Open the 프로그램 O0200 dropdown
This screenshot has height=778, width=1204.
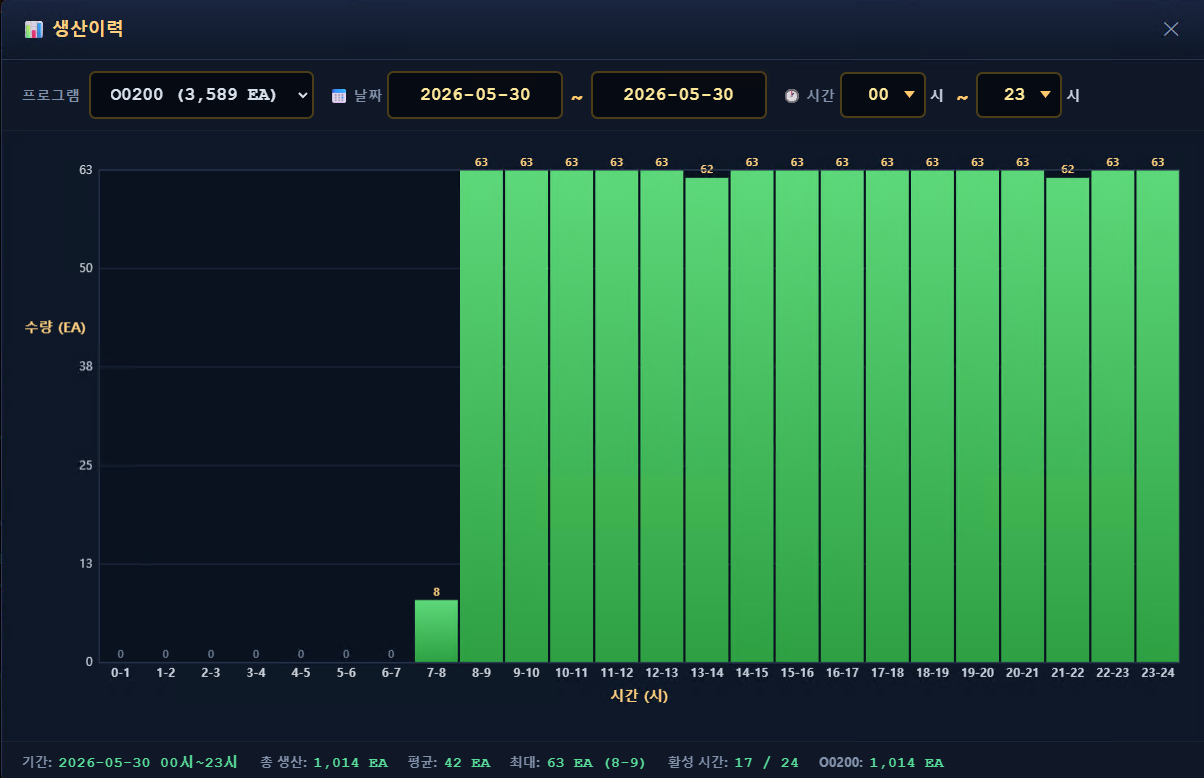[201, 95]
